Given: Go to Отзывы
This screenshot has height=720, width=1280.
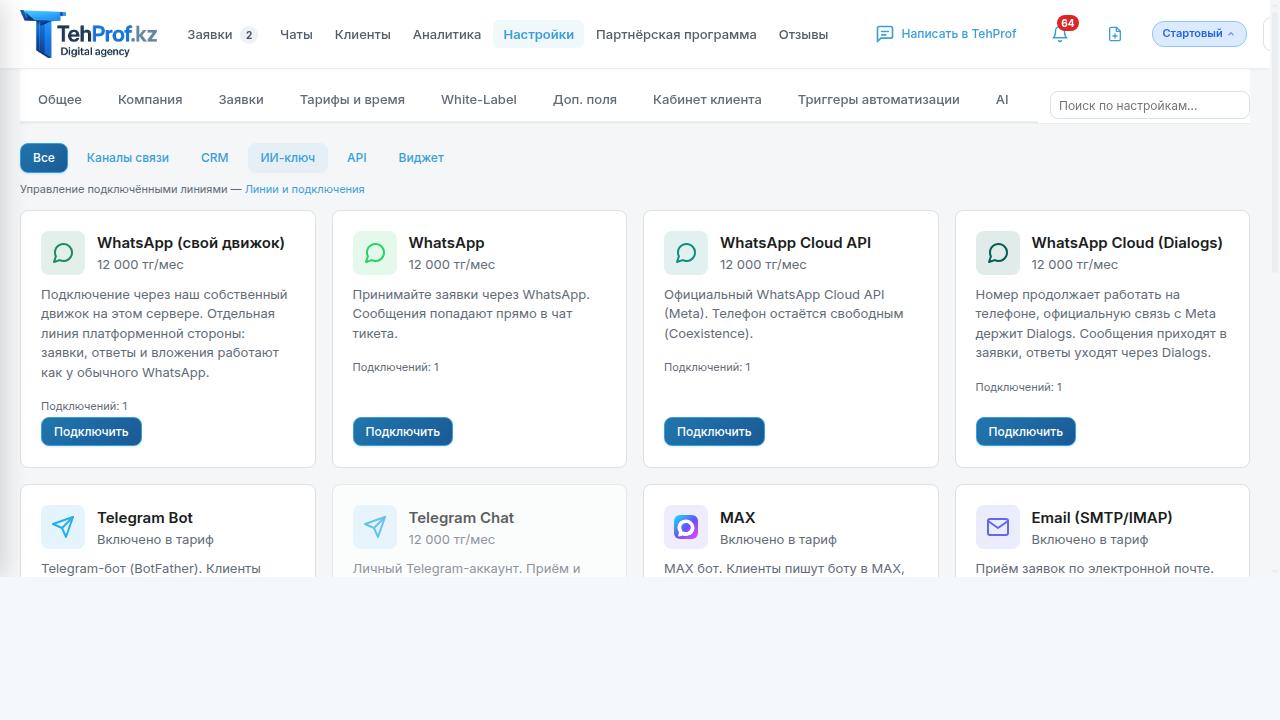Looking at the screenshot, I should tap(804, 34).
